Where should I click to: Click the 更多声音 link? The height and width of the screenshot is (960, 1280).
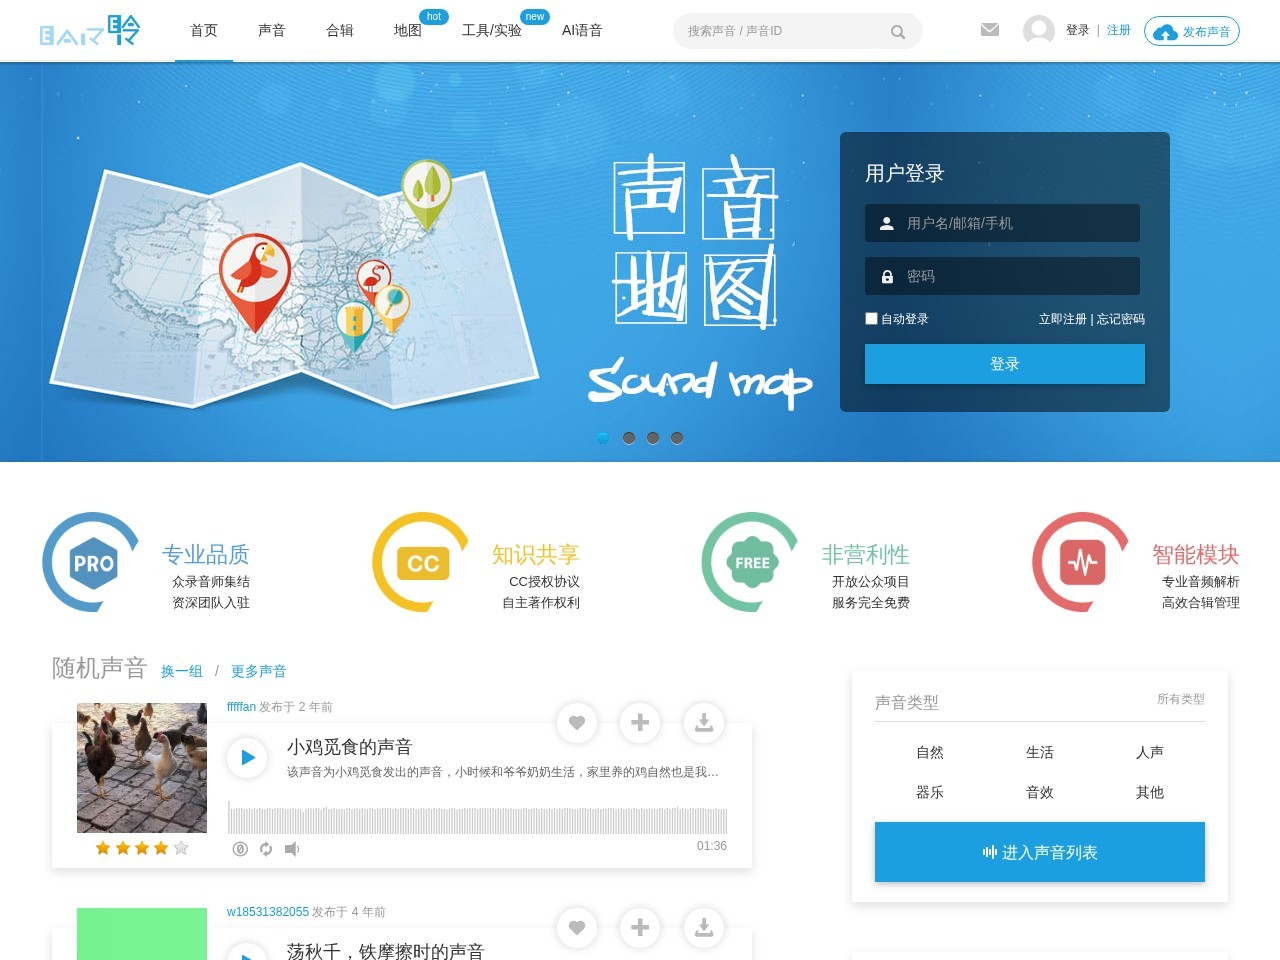259,671
